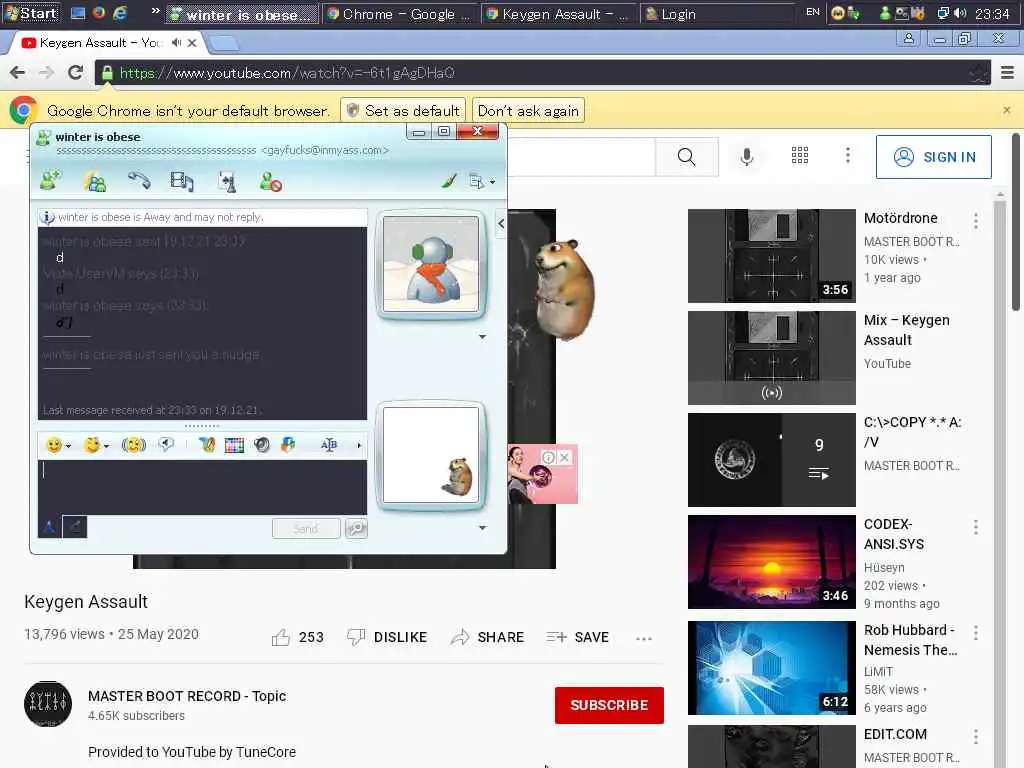Image resolution: width=1024 pixels, height=768 pixels.
Task: Click your hamster display picture
Action: (431, 455)
